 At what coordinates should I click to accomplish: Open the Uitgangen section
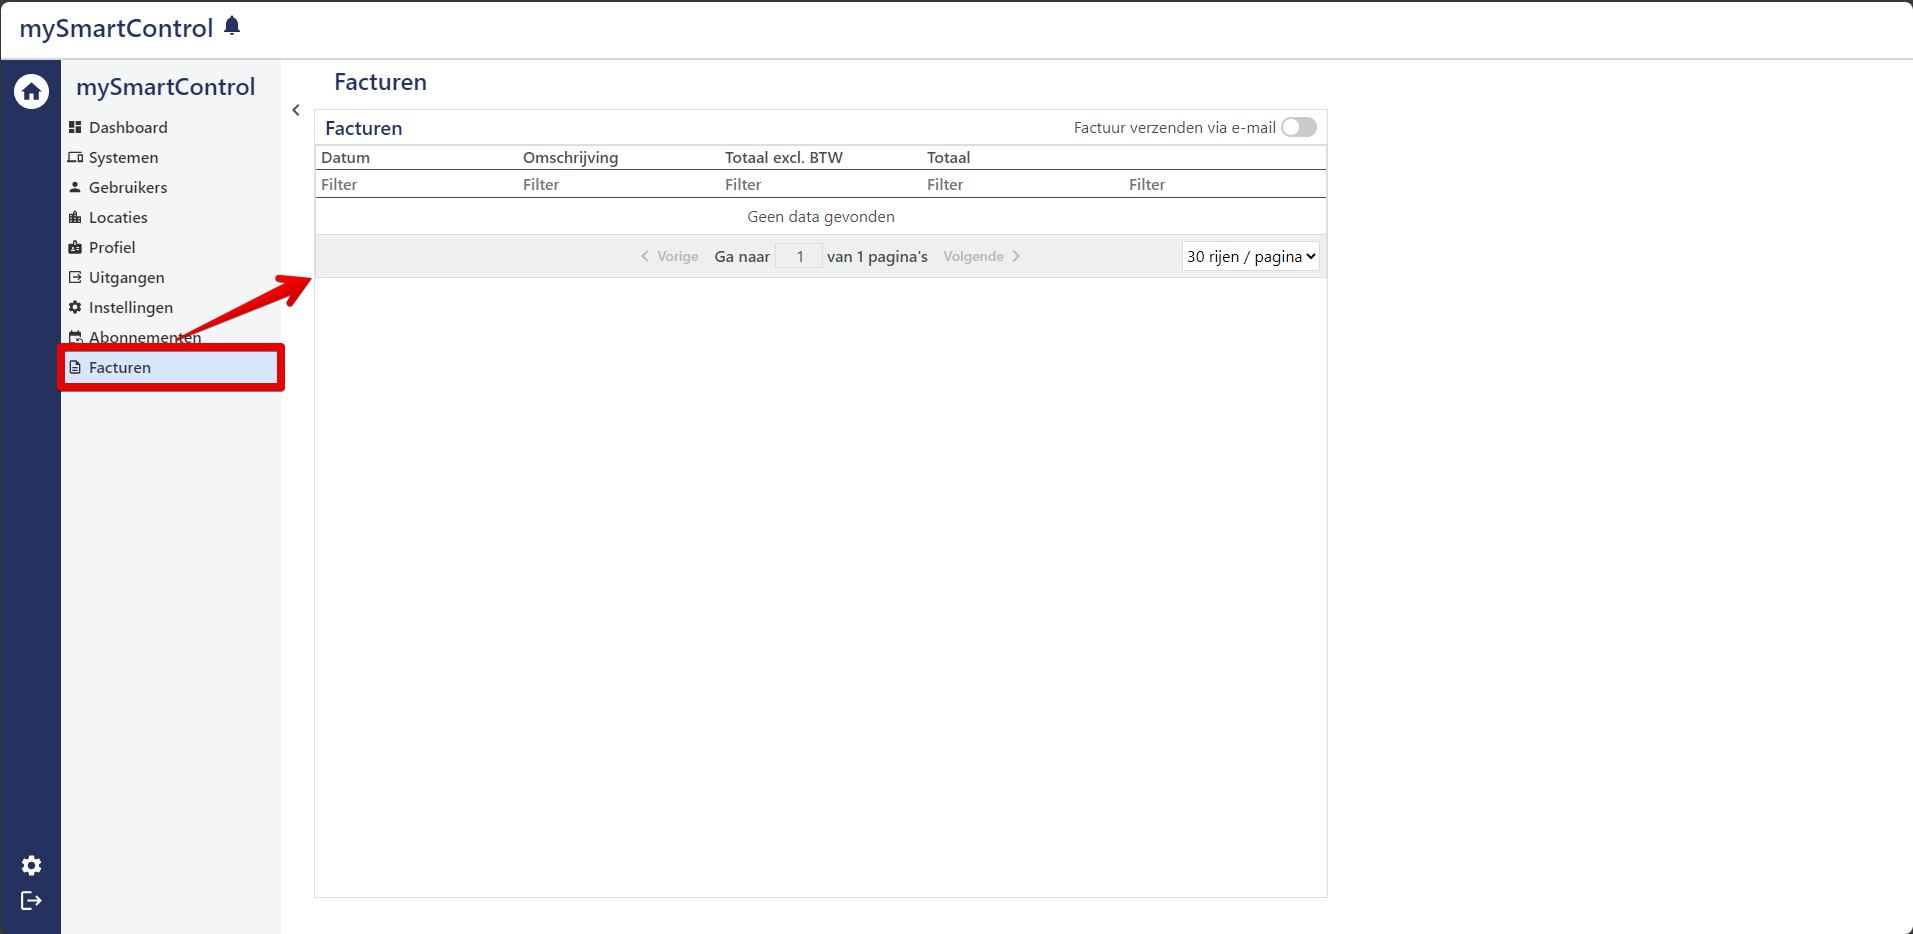pyautogui.click(x=126, y=277)
